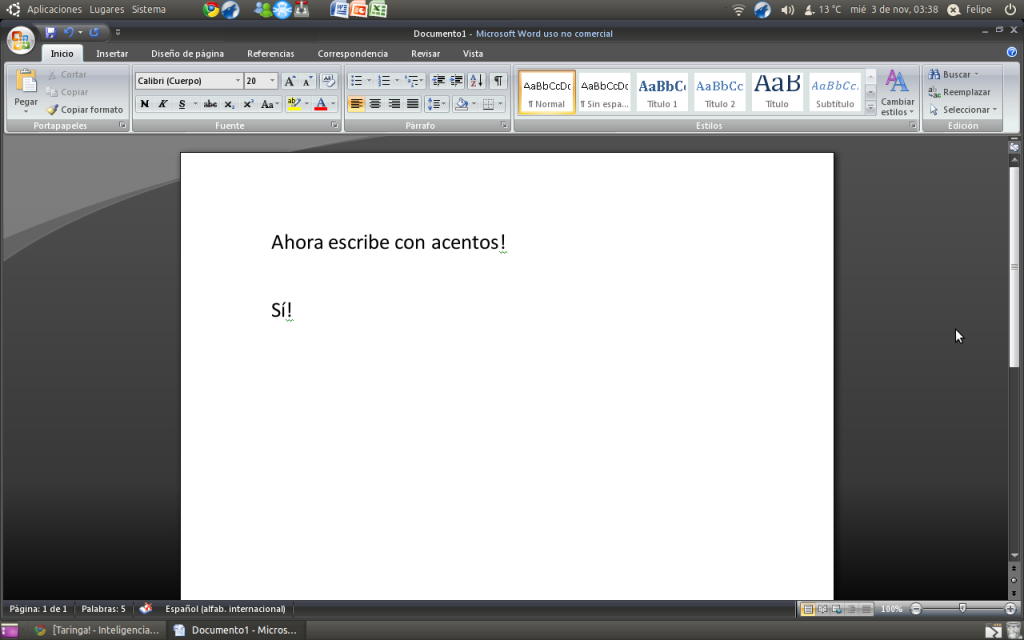
Task: Toggle italic (K) formatting
Action: point(163,104)
